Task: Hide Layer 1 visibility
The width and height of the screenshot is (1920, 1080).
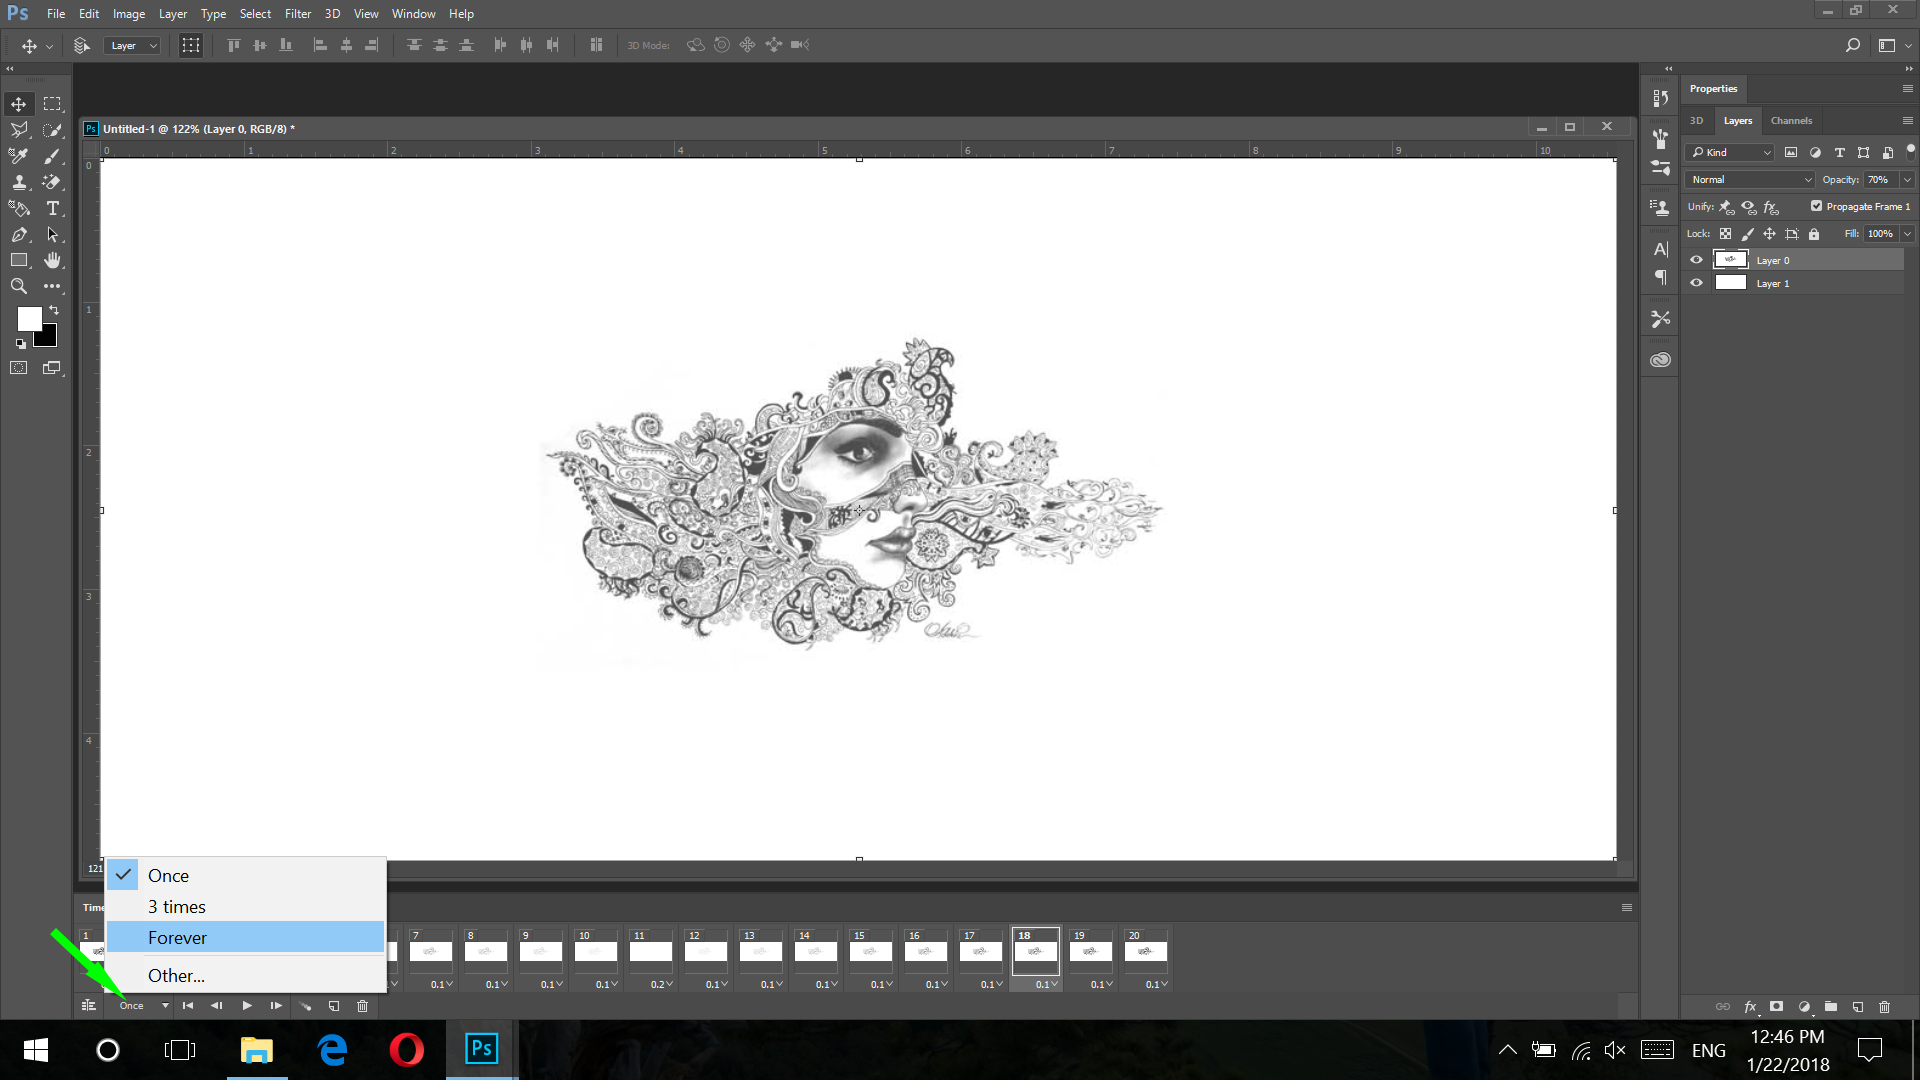Action: click(x=1695, y=283)
